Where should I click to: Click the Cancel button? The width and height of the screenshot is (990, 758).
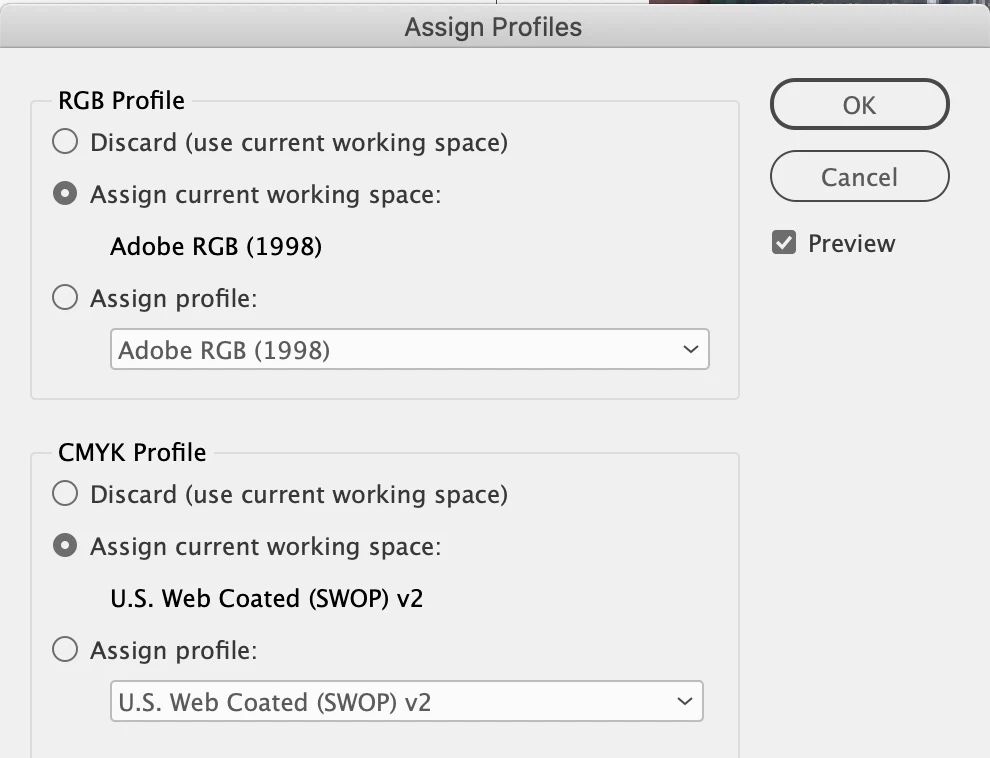859,177
